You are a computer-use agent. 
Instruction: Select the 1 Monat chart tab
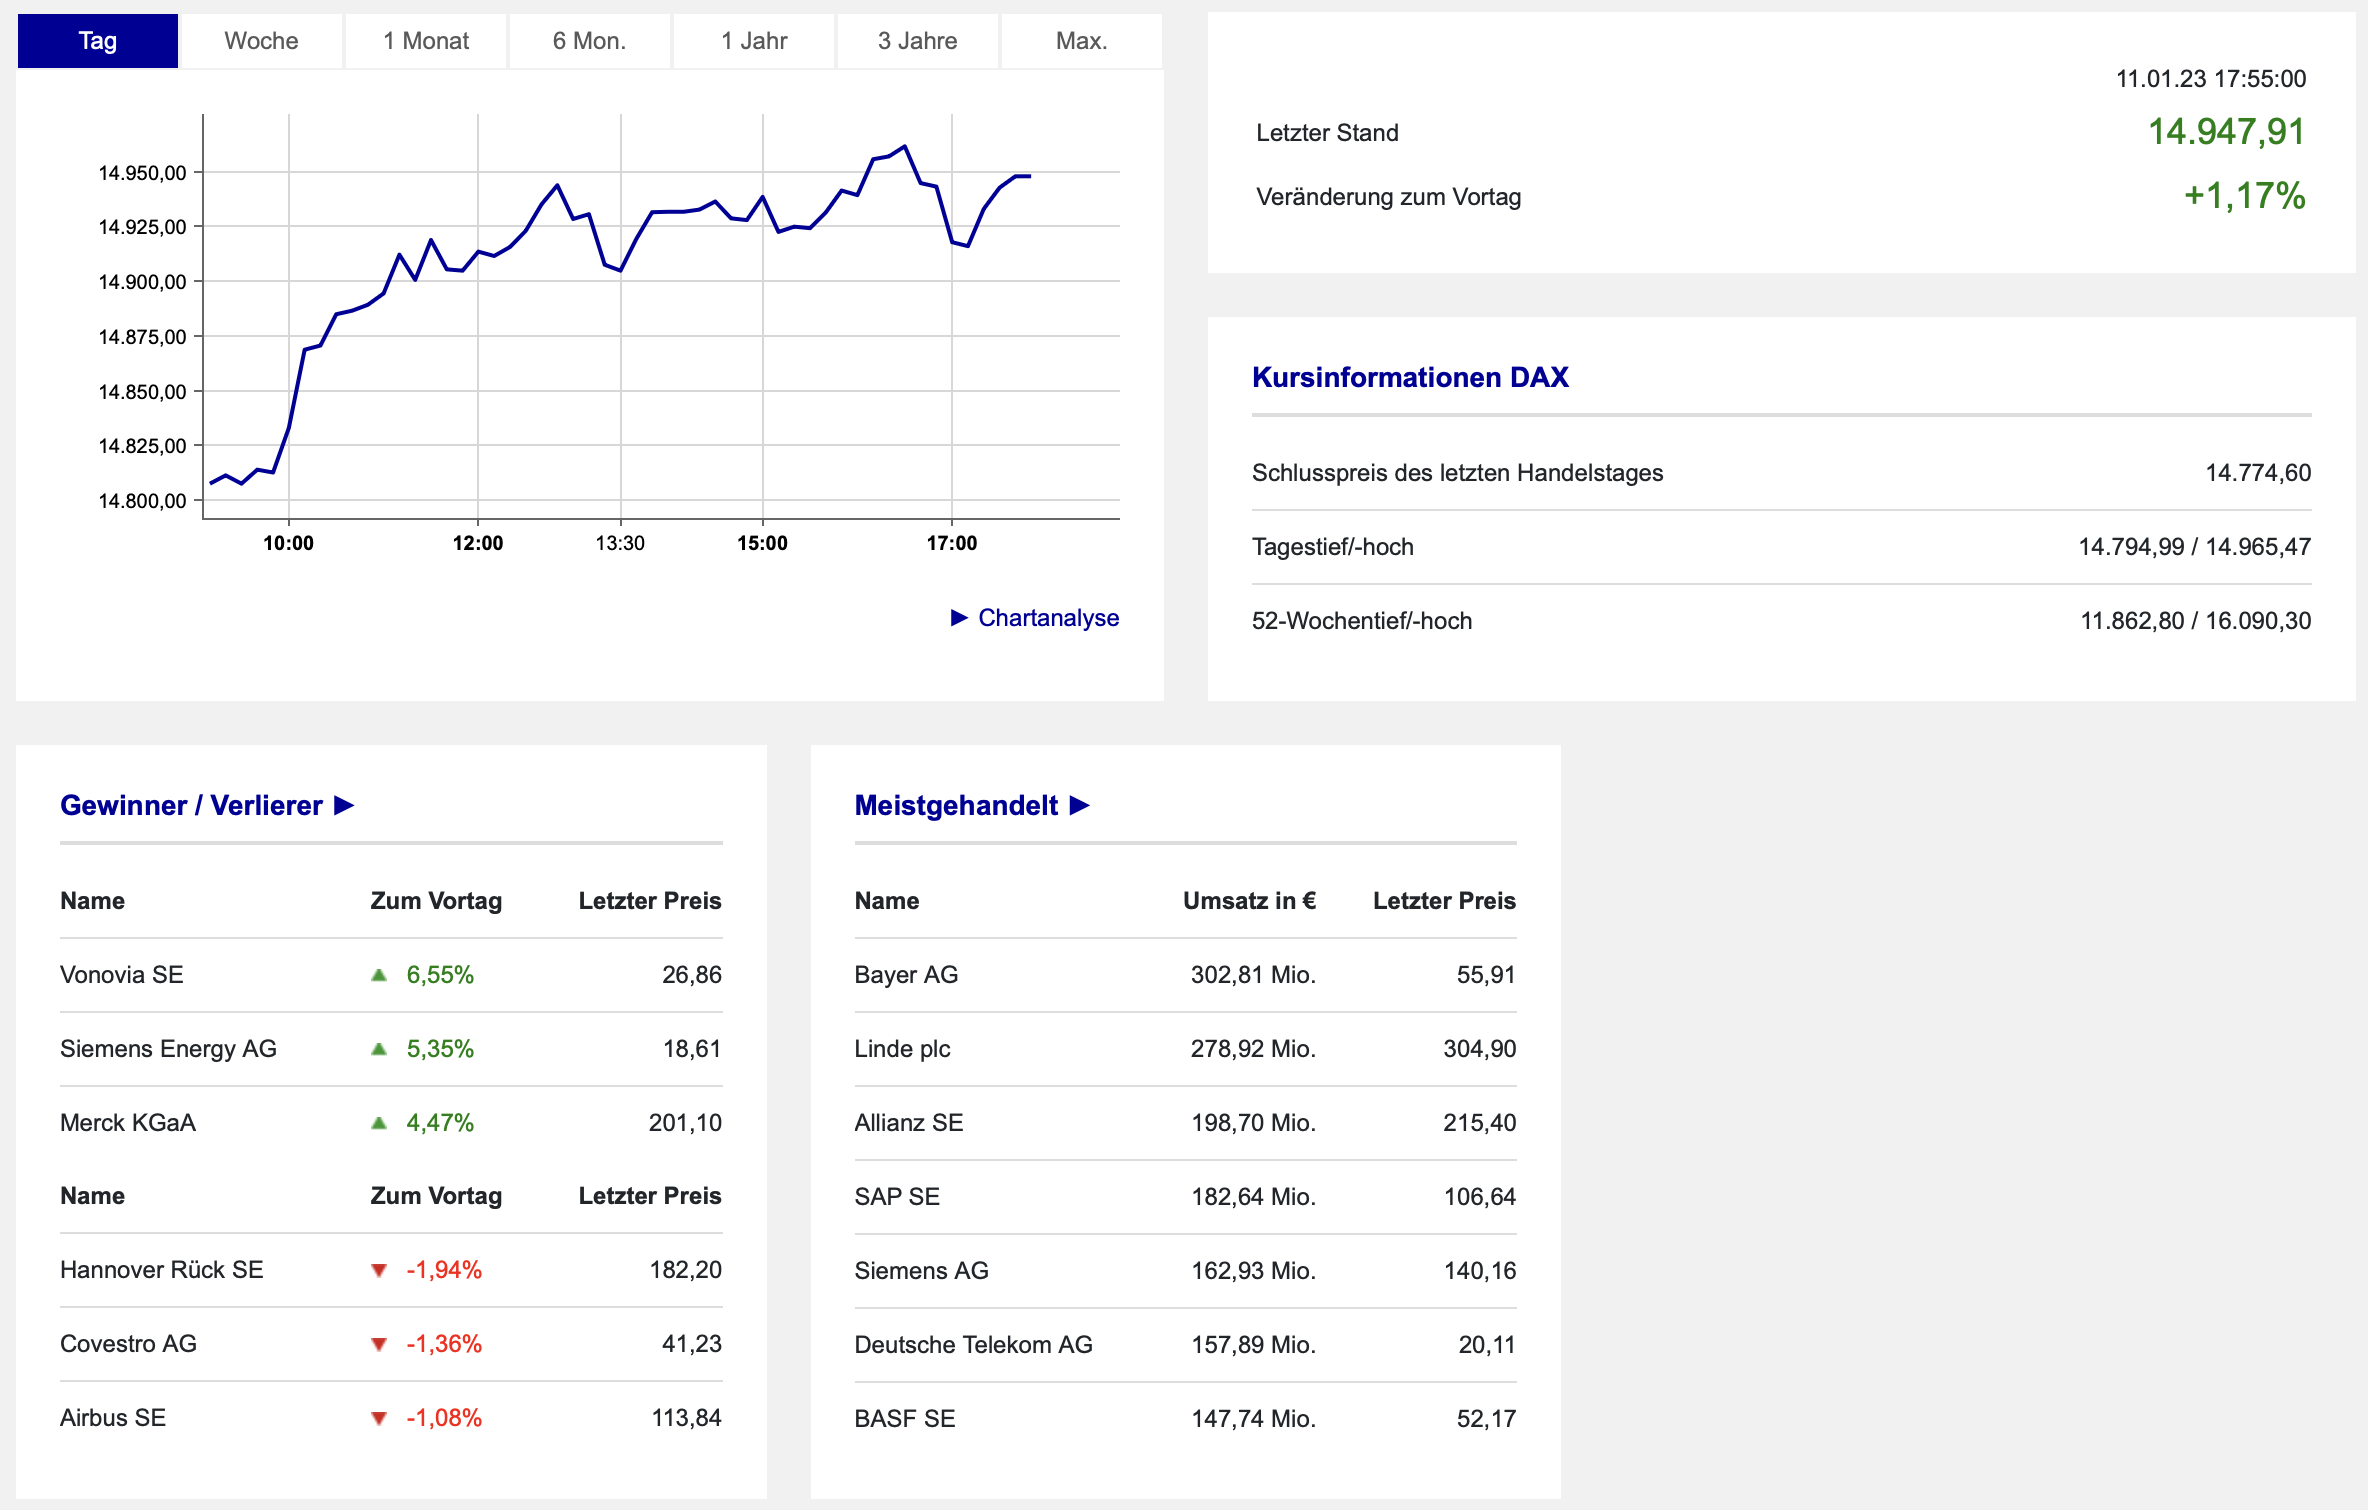(426, 41)
